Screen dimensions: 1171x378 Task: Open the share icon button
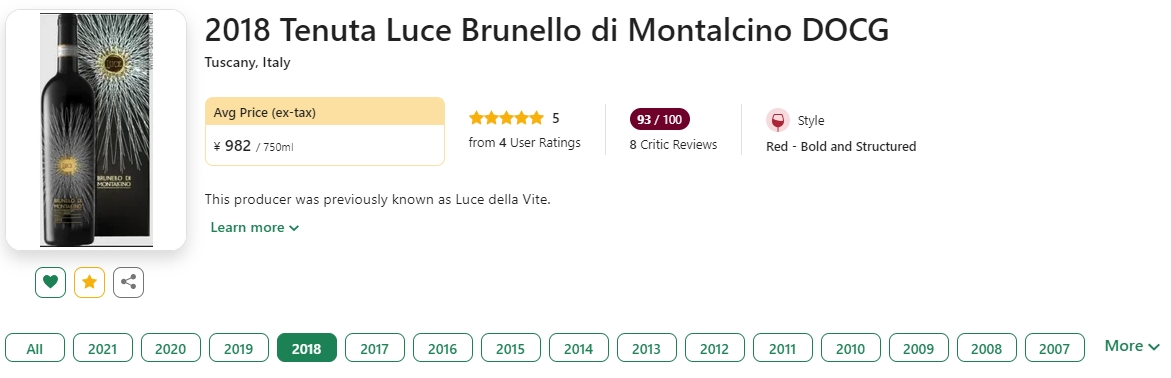[128, 282]
